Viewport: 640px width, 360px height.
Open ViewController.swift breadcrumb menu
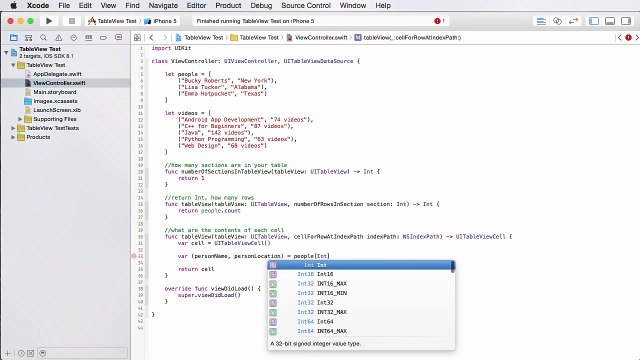[x=317, y=38]
